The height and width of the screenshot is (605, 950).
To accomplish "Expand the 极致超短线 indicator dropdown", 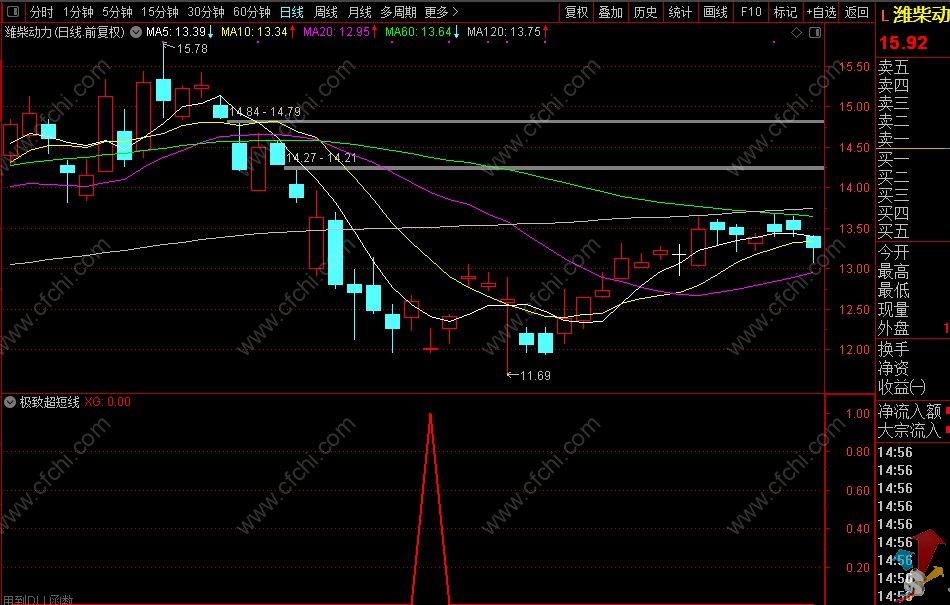I will point(10,402).
